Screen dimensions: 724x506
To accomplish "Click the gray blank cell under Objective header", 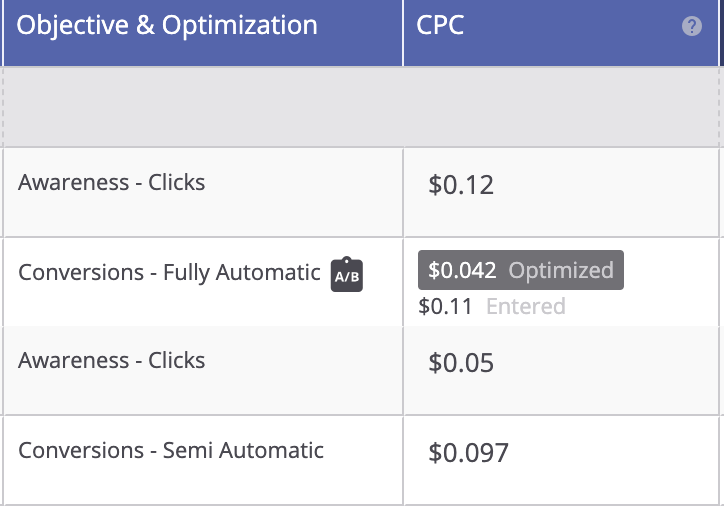I will pyautogui.click(x=202, y=107).
